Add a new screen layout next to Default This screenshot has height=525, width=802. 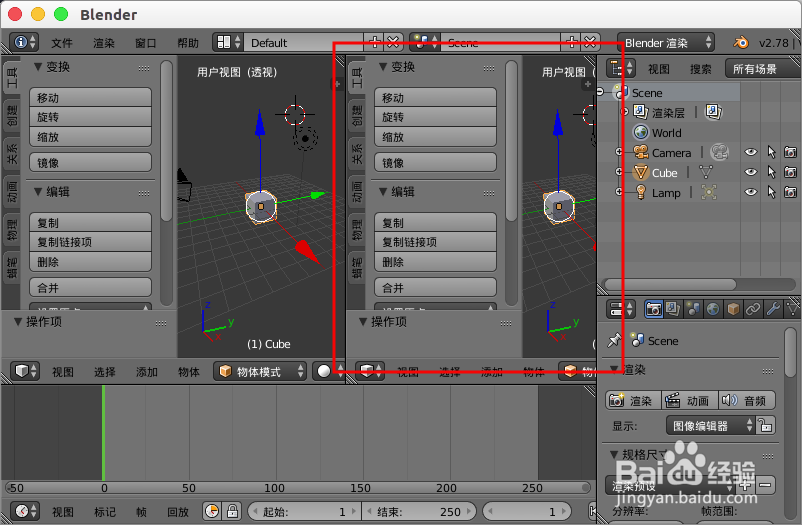click(x=374, y=42)
